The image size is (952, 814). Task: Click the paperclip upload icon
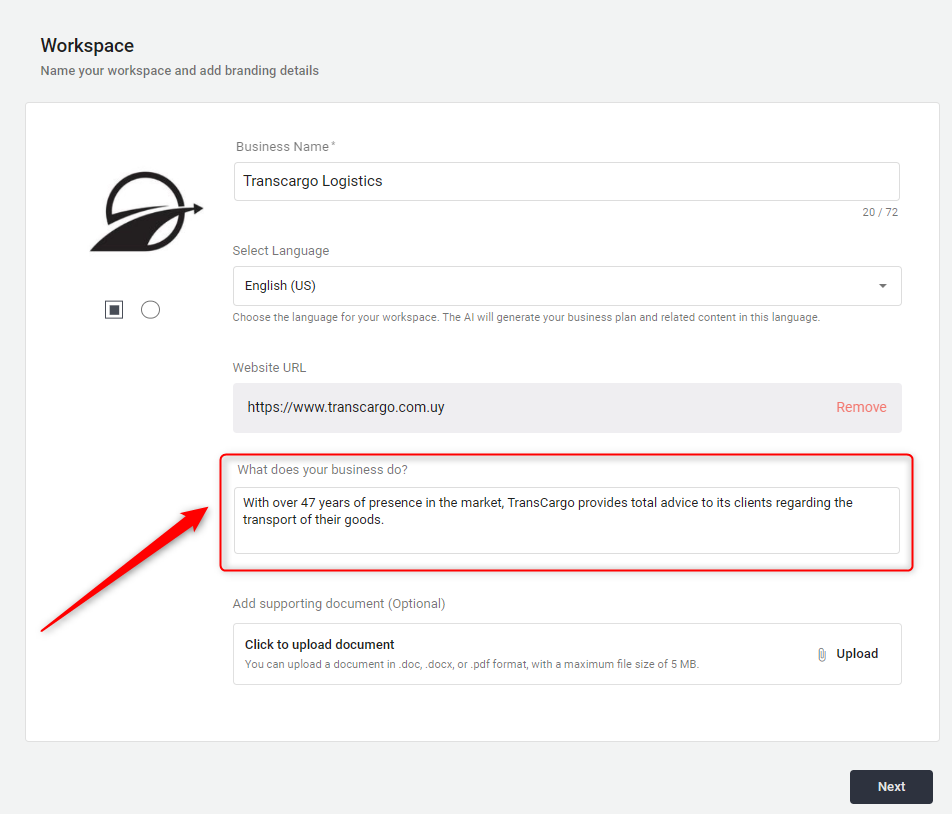point(821,654)
